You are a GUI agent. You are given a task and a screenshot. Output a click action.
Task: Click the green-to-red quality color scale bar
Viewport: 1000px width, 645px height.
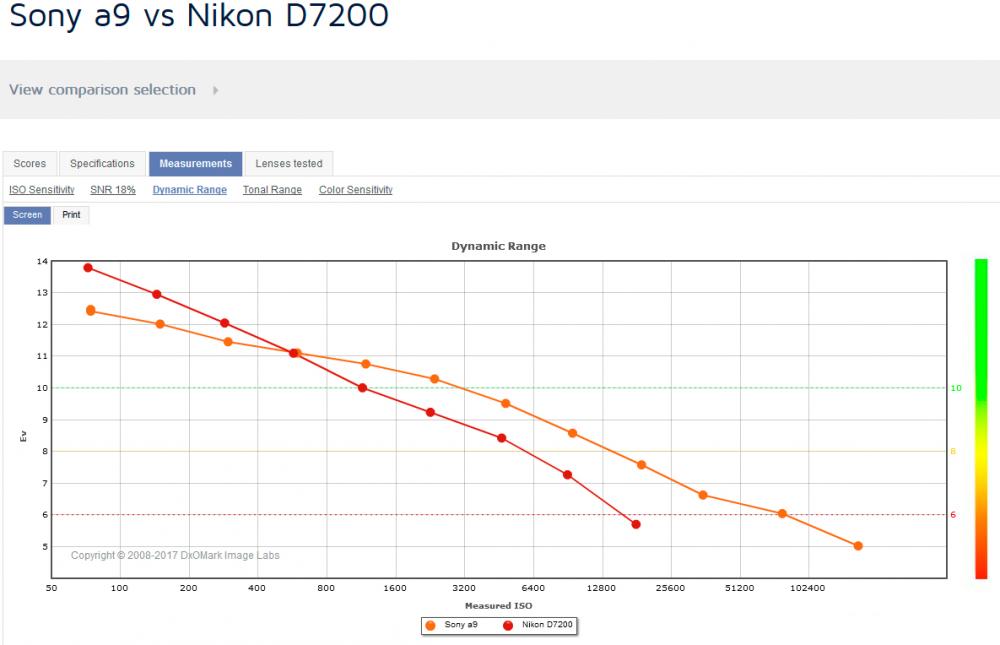pos(981,419)
